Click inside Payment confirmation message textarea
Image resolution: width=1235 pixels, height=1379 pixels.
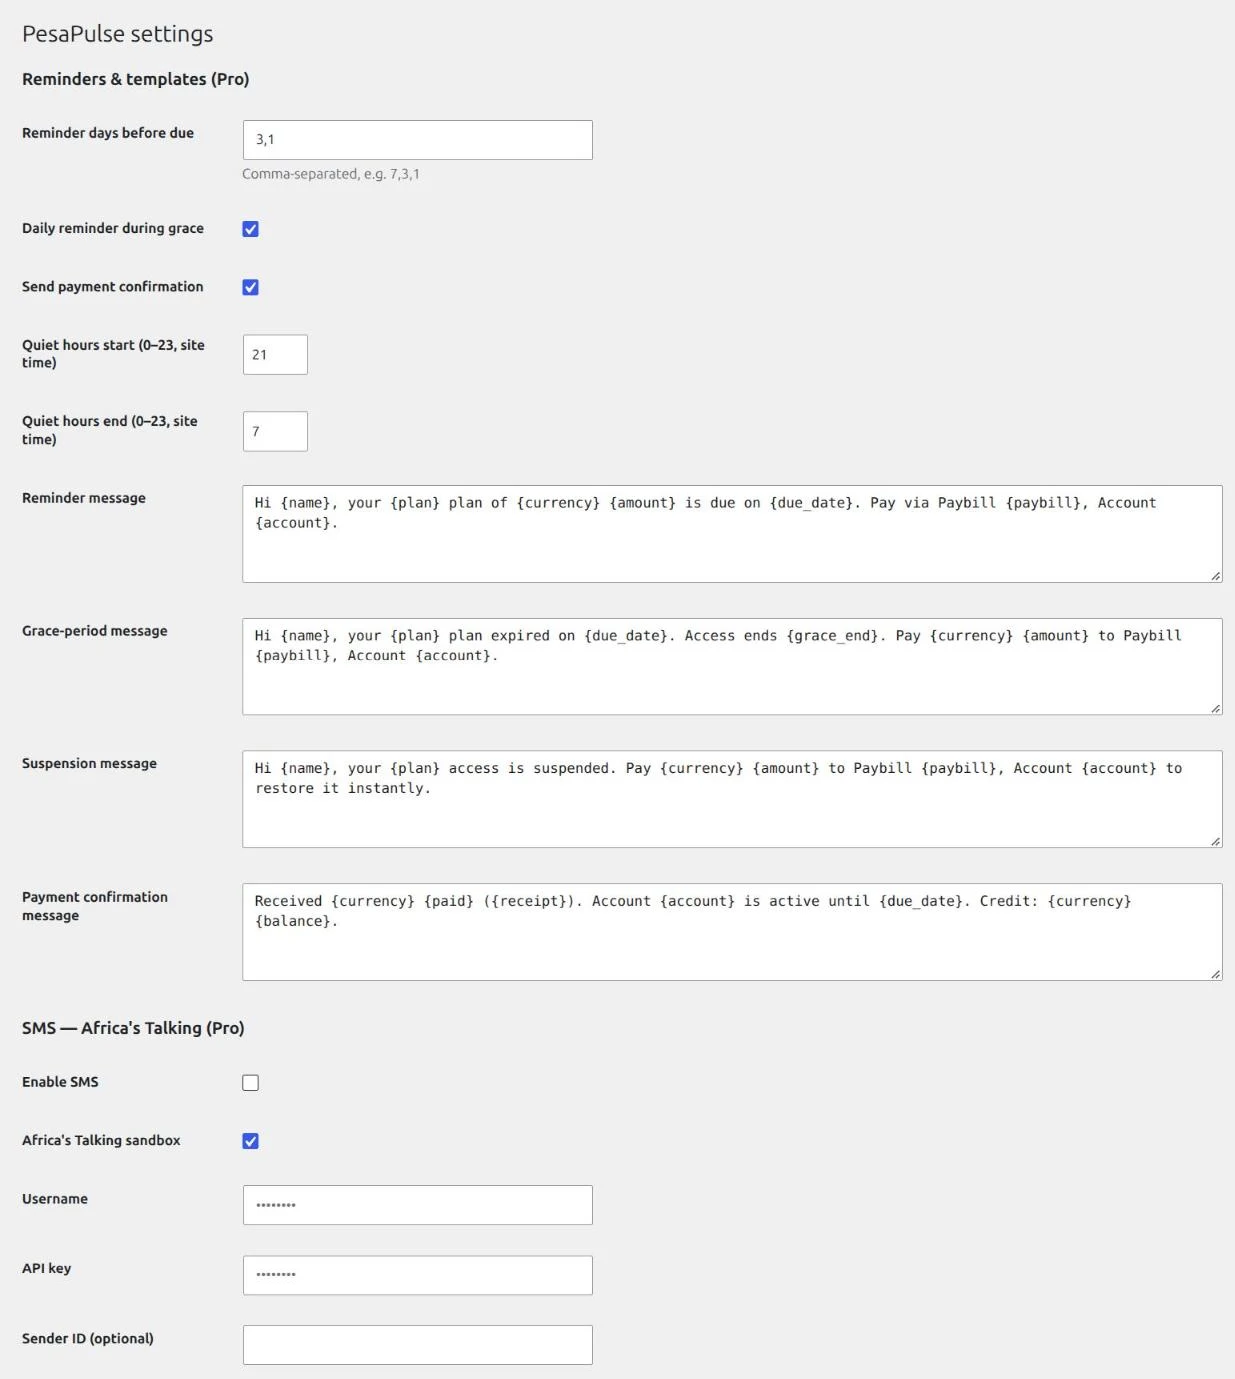(x=732, y=932)
